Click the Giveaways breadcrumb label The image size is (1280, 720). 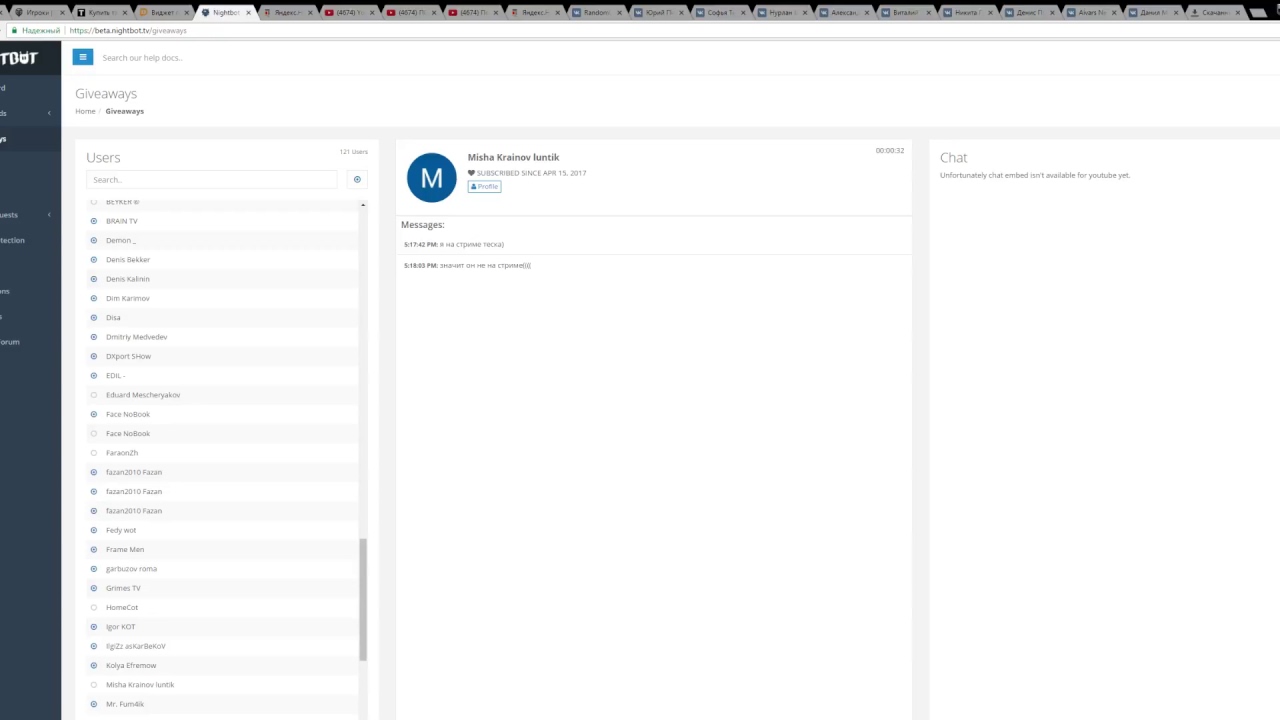(125, 111)
